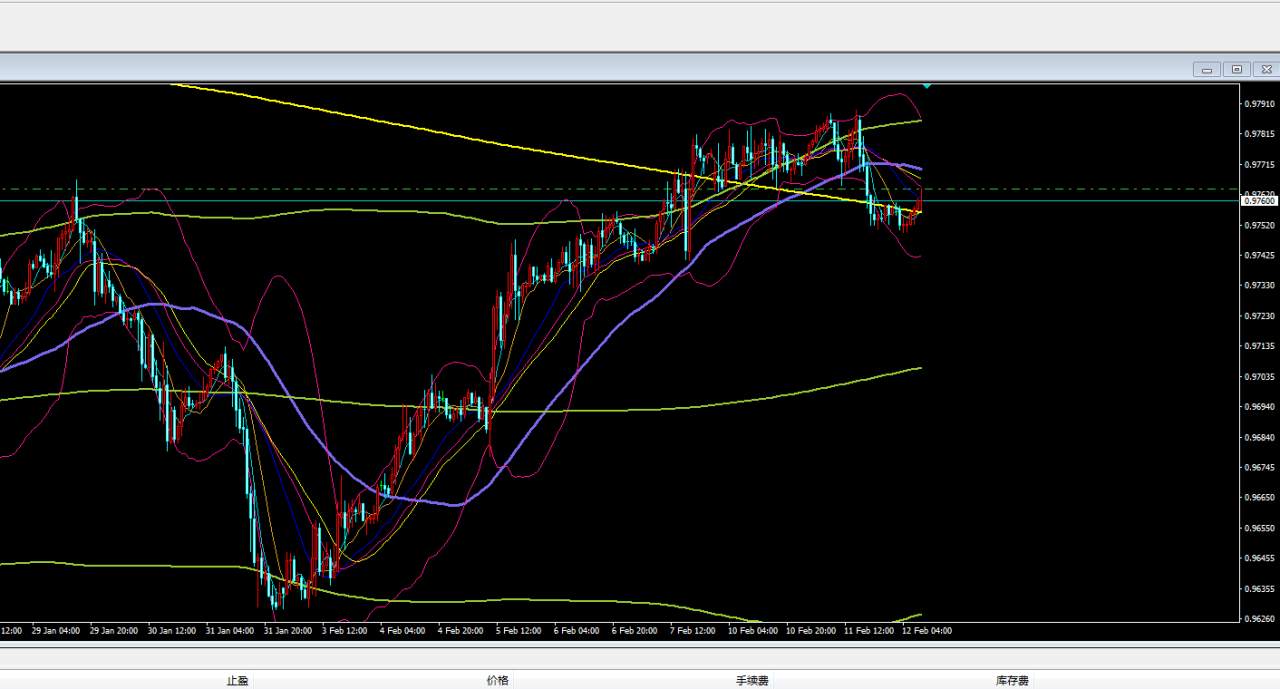Minimize the chart window
This screenshot has height=689, width=1280.
tap(1207, 69)
